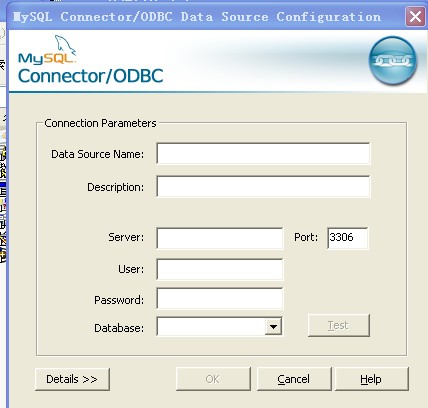Click the OK button

point(213,379)
